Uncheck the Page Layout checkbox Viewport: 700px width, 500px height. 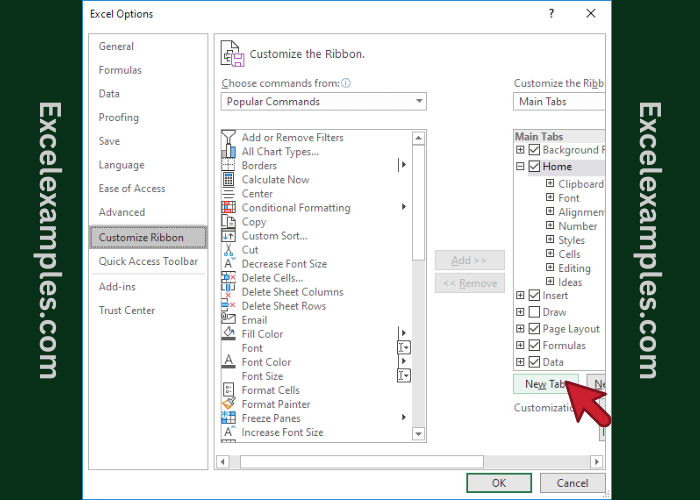coord(534,329)
